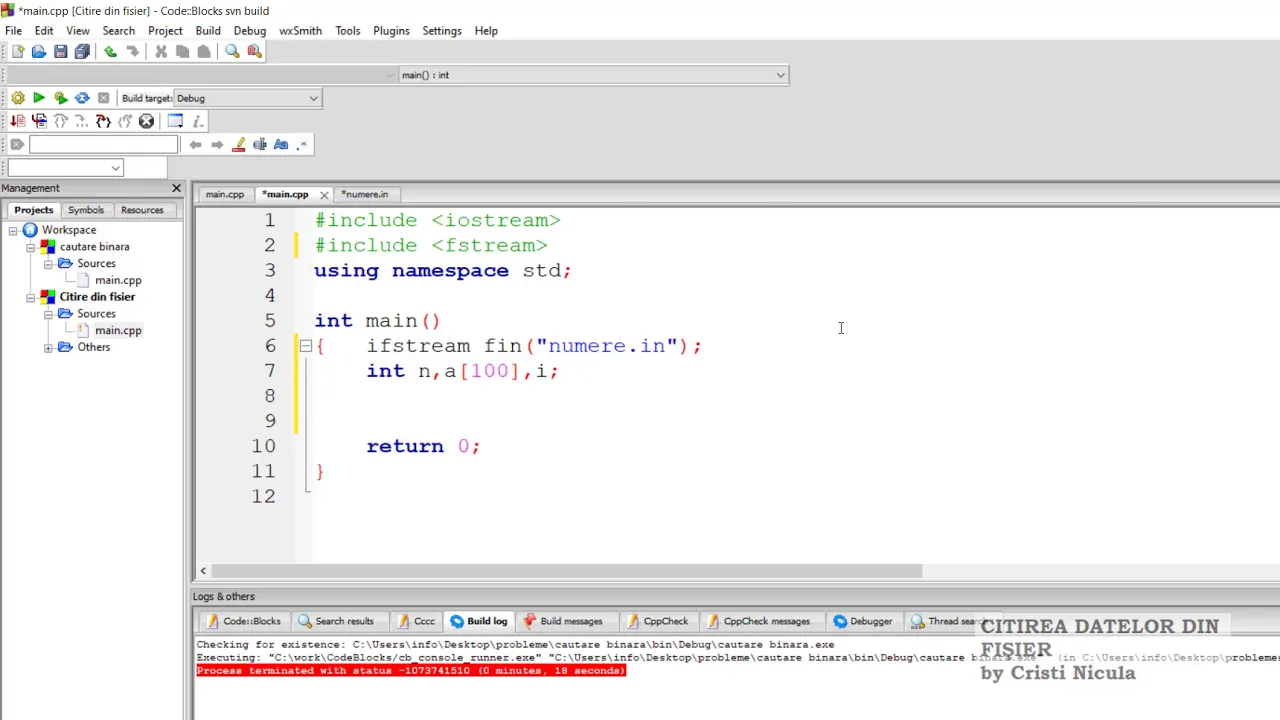Open the Replace tool icon
The height and width of the screenshot is (720, 1280).
254,52
